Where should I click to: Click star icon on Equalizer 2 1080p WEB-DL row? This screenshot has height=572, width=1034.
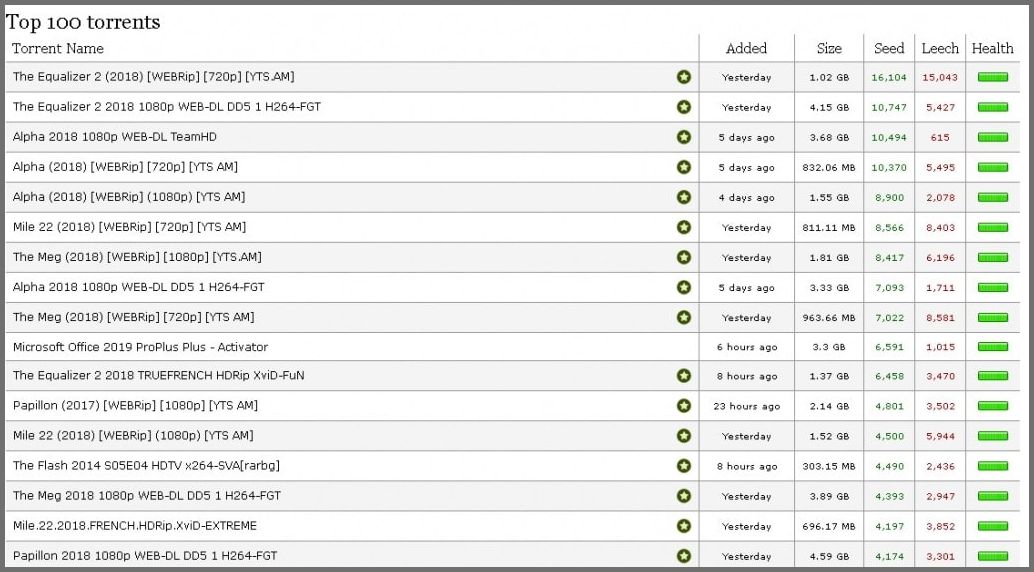pyautogui.click(x=684, y=107)
